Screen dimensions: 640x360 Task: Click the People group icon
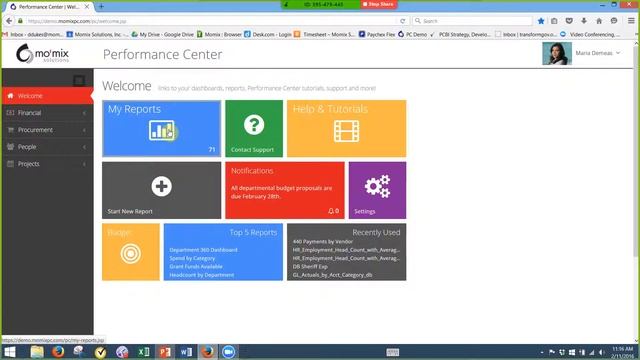click(x=11, y=147)
